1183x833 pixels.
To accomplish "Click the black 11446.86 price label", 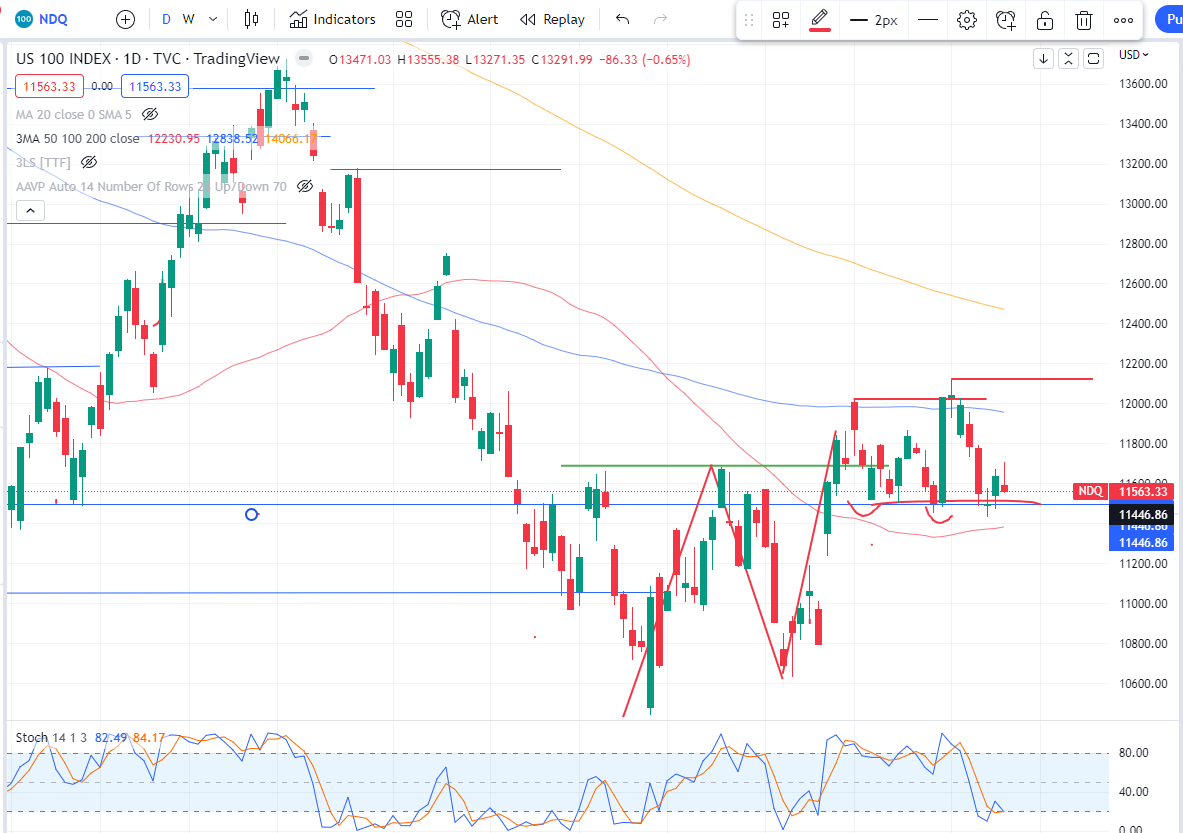I will click(1144, 515).
